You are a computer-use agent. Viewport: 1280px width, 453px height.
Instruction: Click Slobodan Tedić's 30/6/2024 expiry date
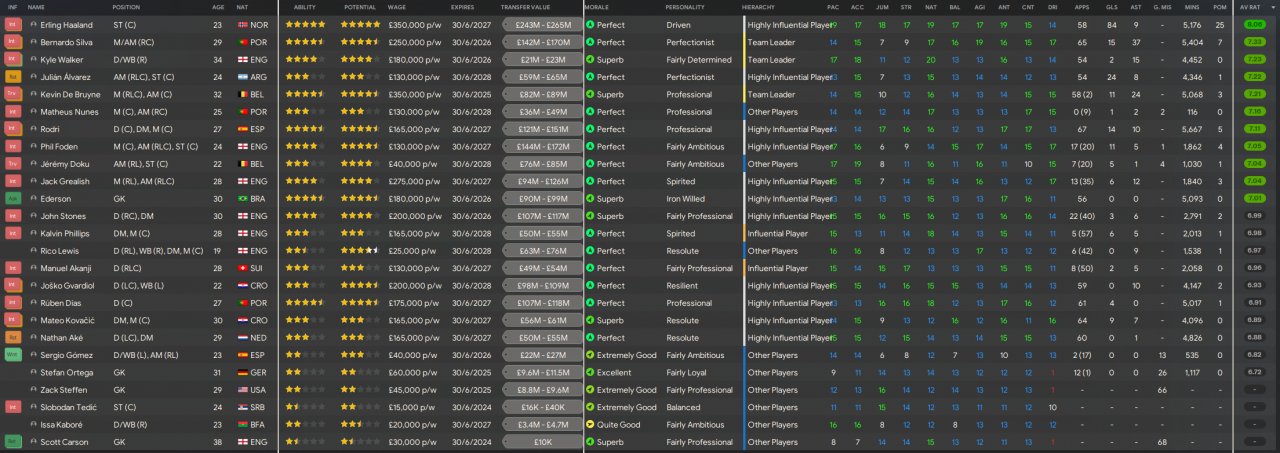[x=469, y=407]
